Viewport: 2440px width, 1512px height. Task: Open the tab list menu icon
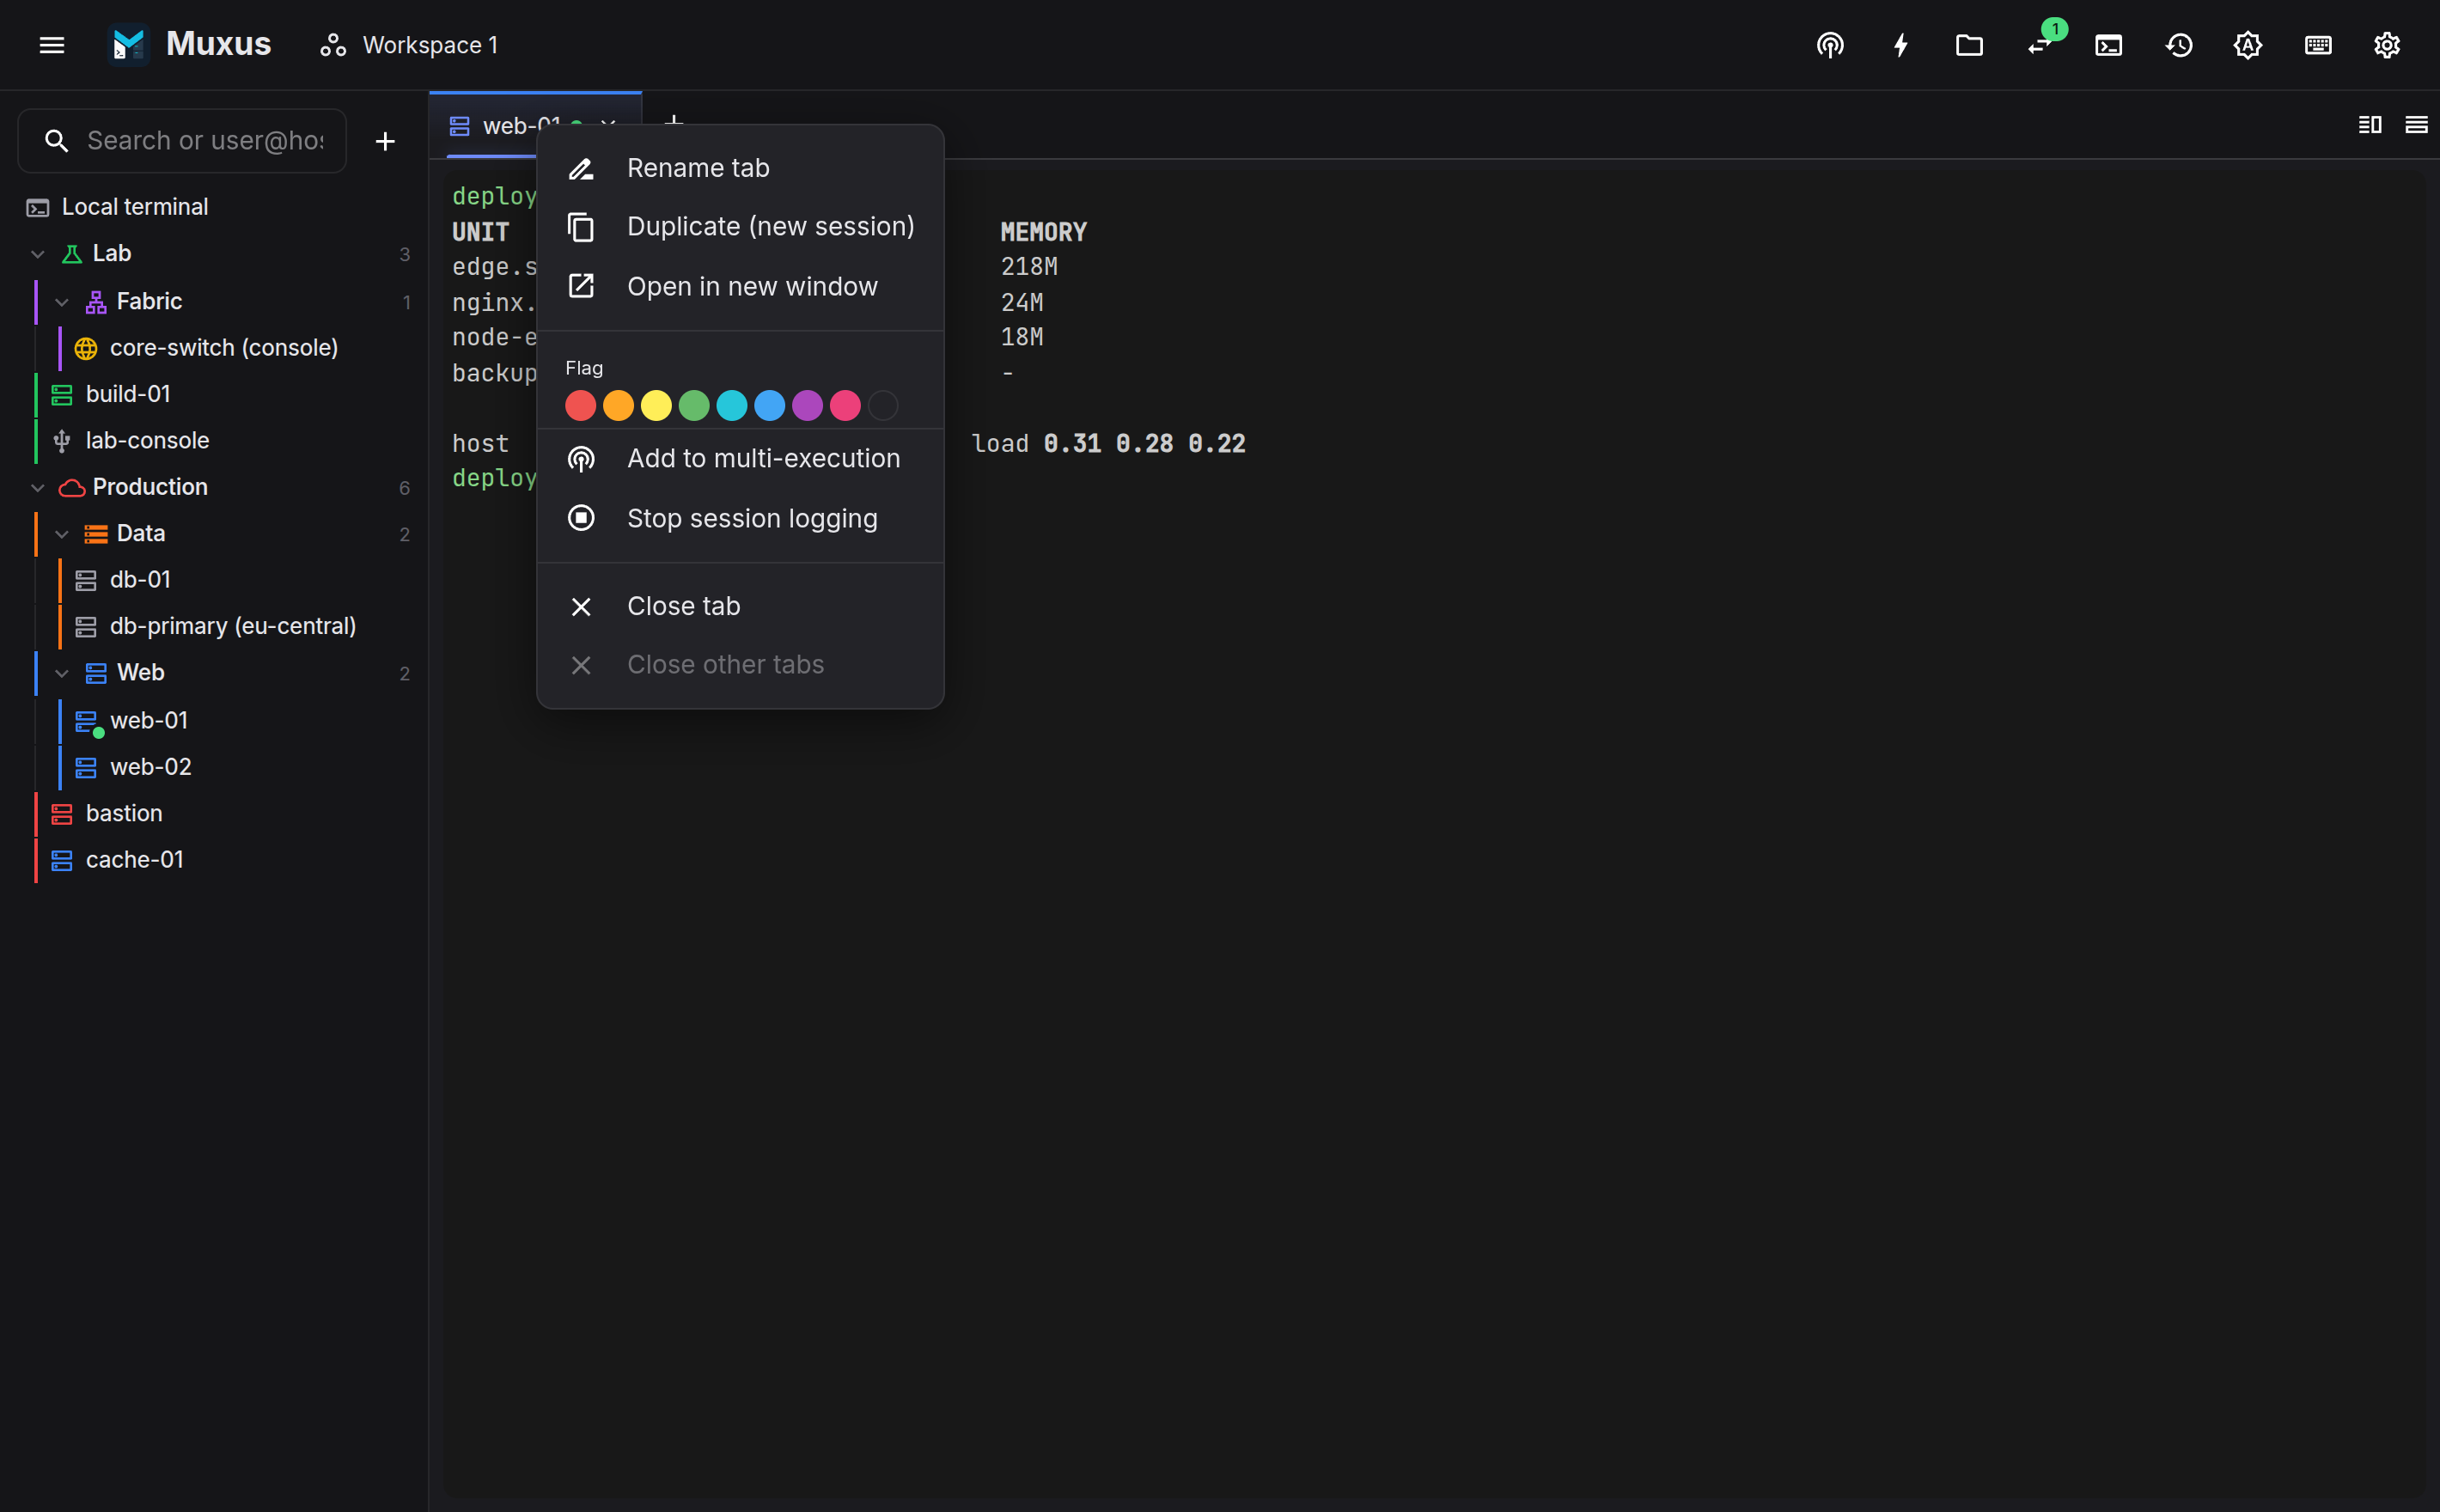2416,125
